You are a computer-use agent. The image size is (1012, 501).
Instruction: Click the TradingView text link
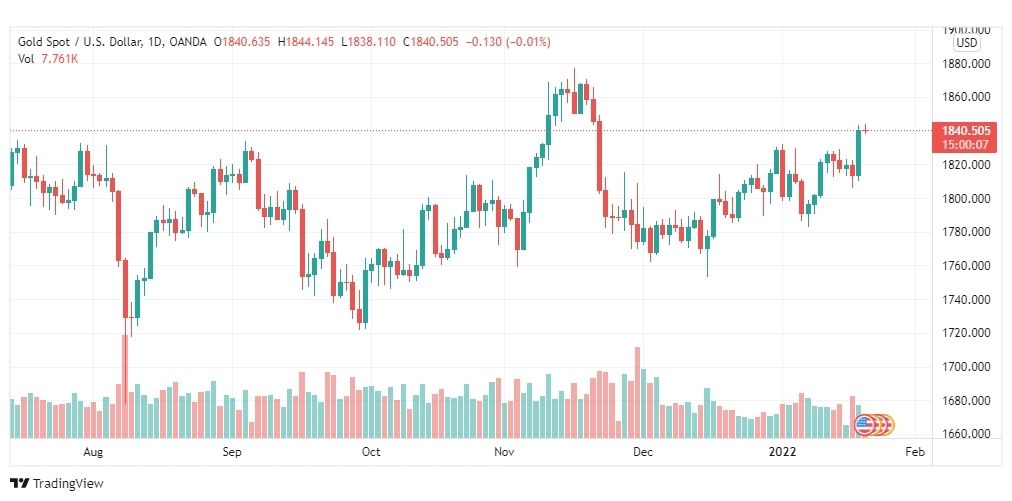click(68, 484)
